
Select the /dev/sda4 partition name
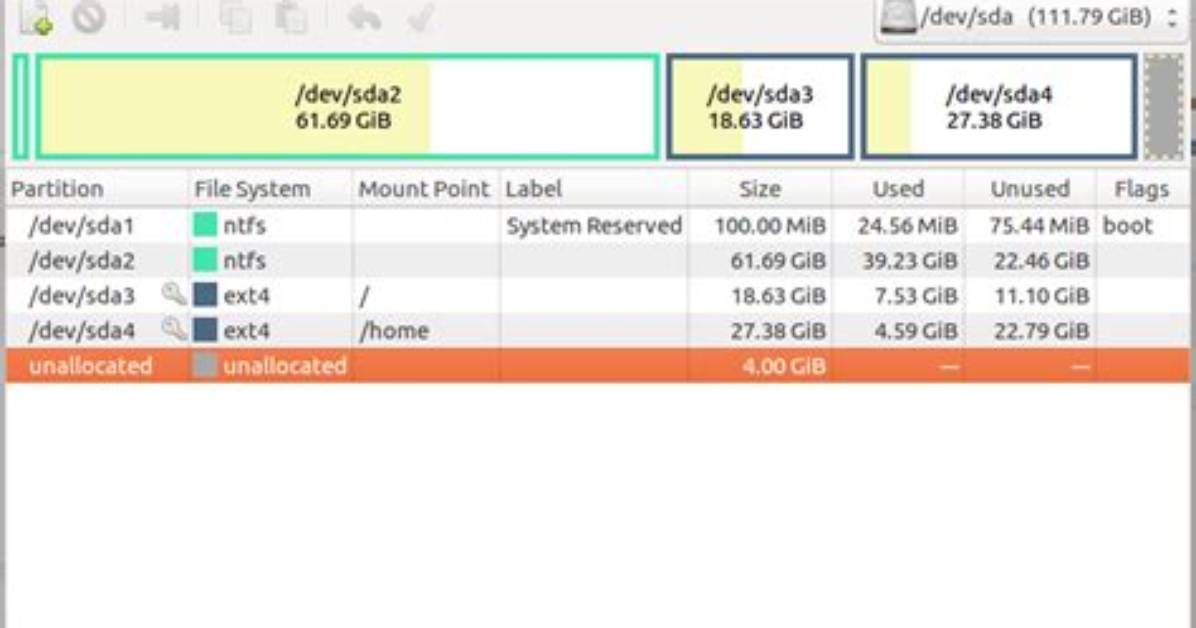click(81, 331)
